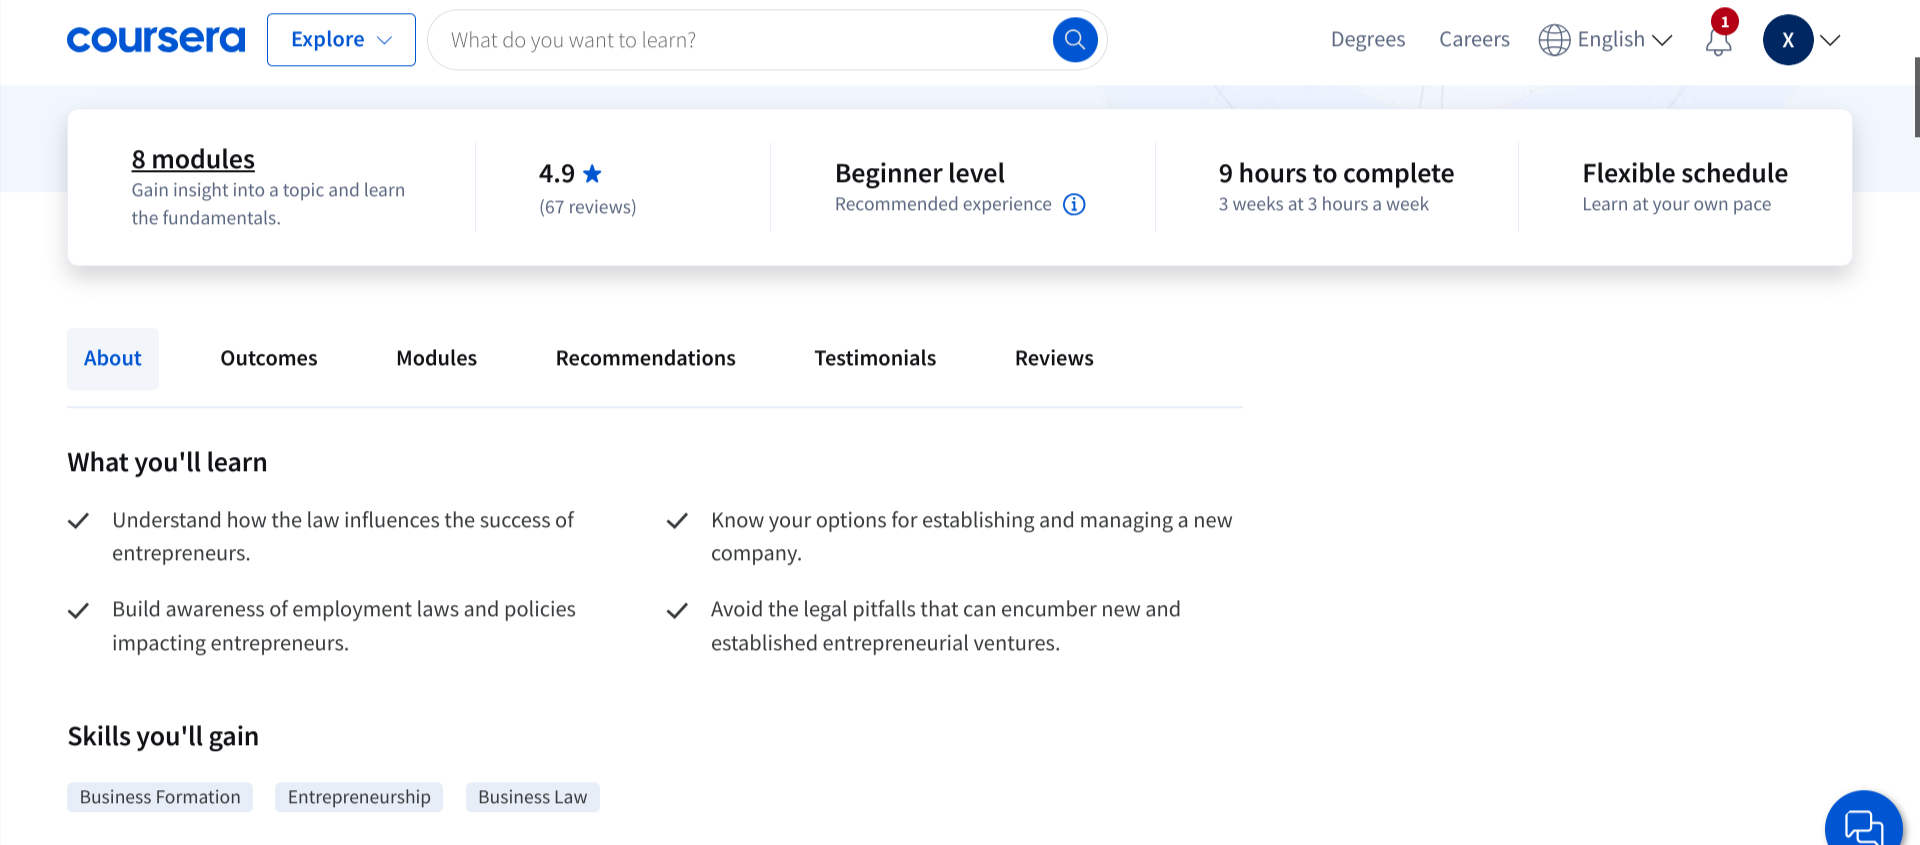Viewport: 1920px width, 845px height.
Task: Open the Testimonials tab
Action: click(875, 358)
